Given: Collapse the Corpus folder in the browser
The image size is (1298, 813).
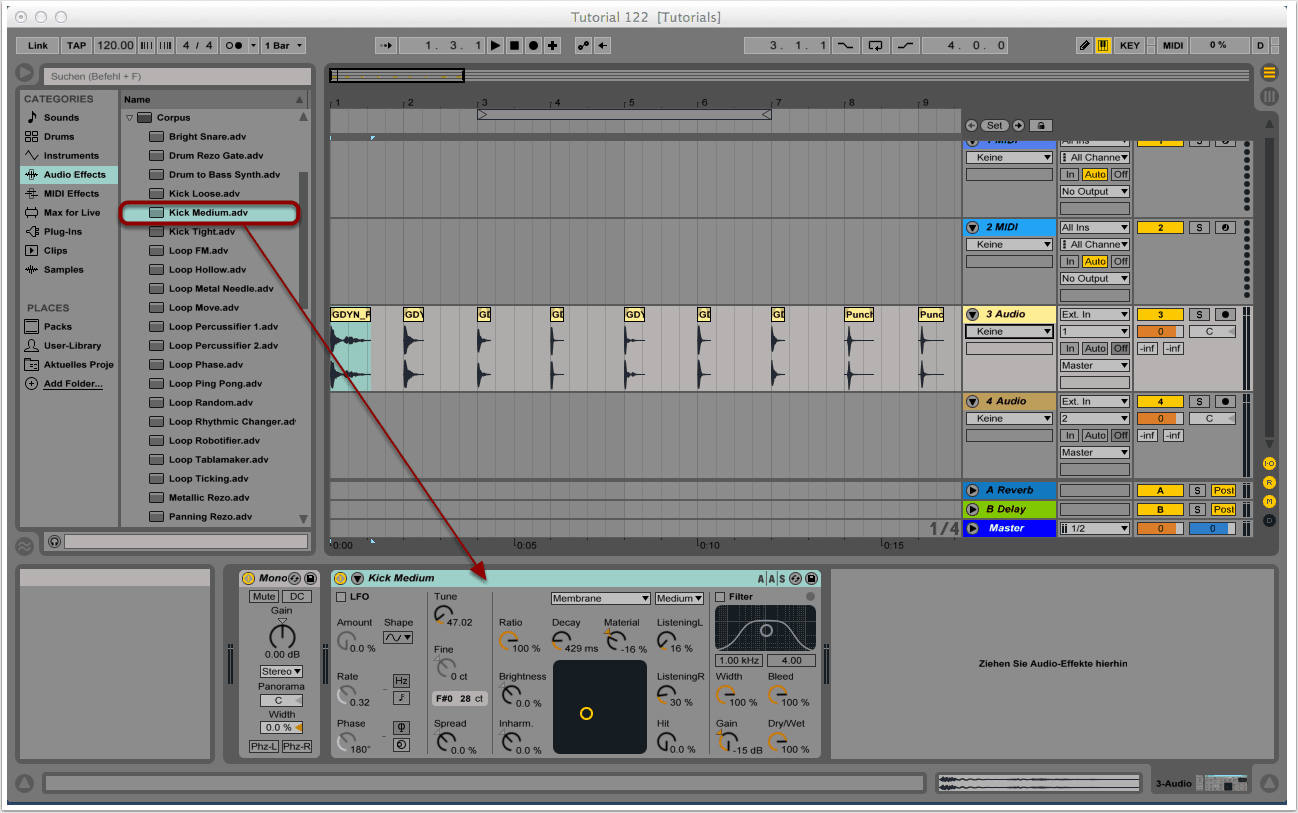Looking at the screenshot, I should point(129,118).
